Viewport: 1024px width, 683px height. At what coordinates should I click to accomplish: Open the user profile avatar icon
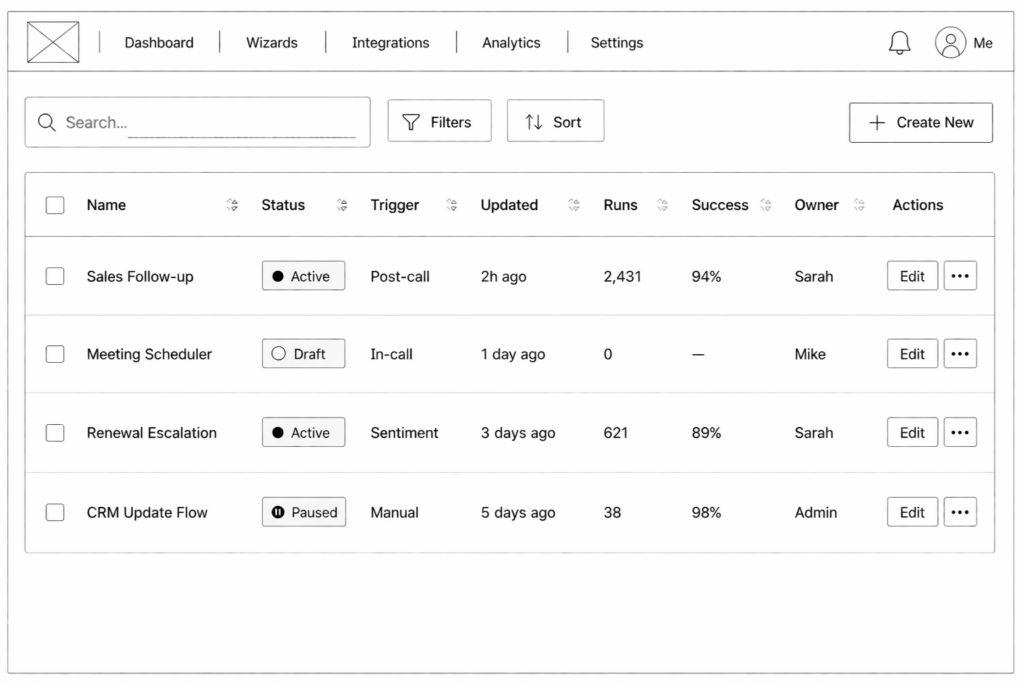[x=950, y=43]
